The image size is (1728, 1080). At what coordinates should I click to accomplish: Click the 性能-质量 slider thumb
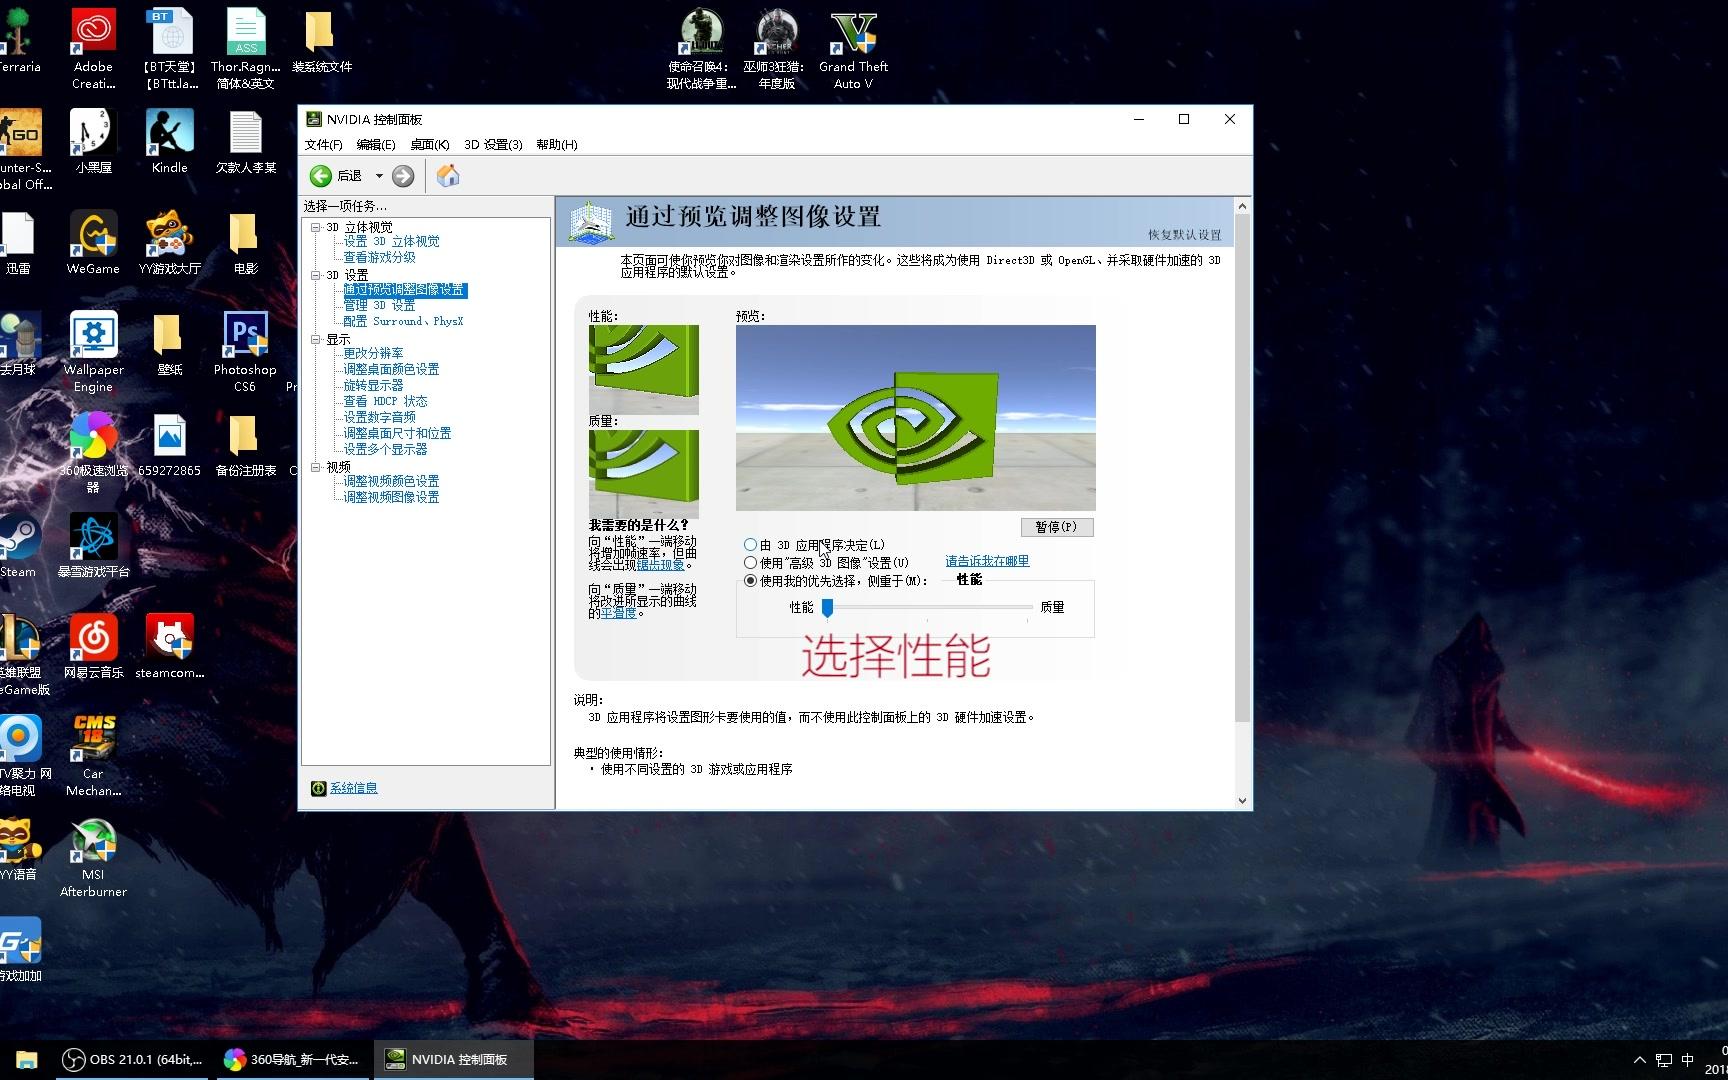[x=827, y=607]
